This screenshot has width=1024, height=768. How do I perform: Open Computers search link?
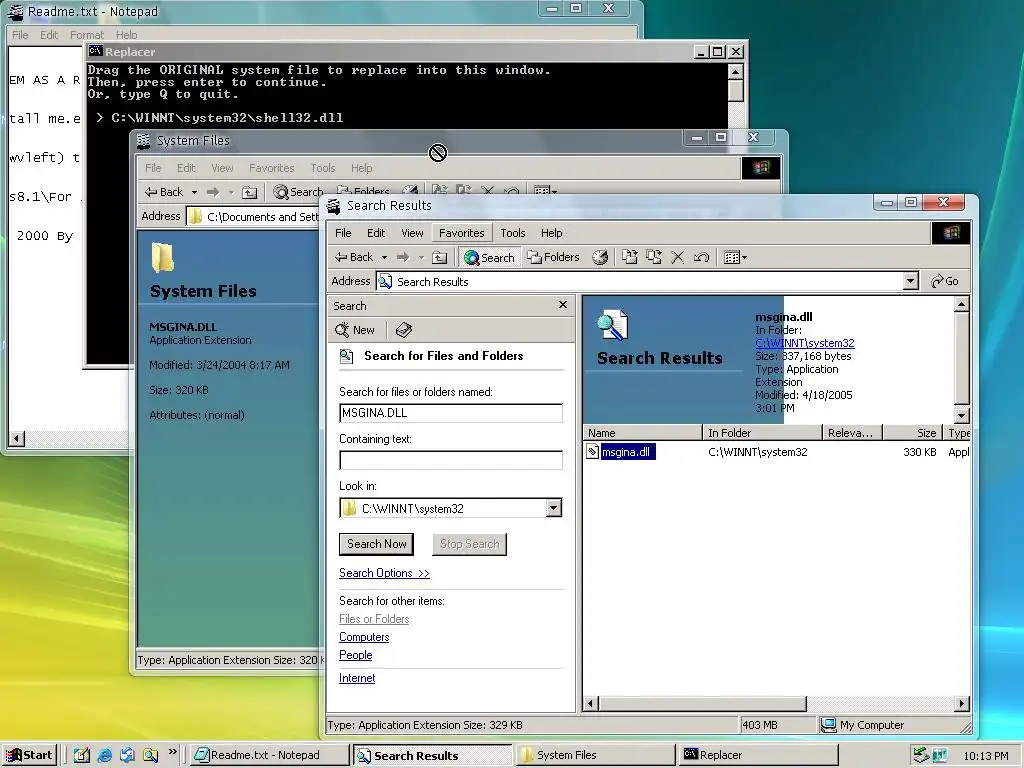pyautogui.click(x=364, y=637)
